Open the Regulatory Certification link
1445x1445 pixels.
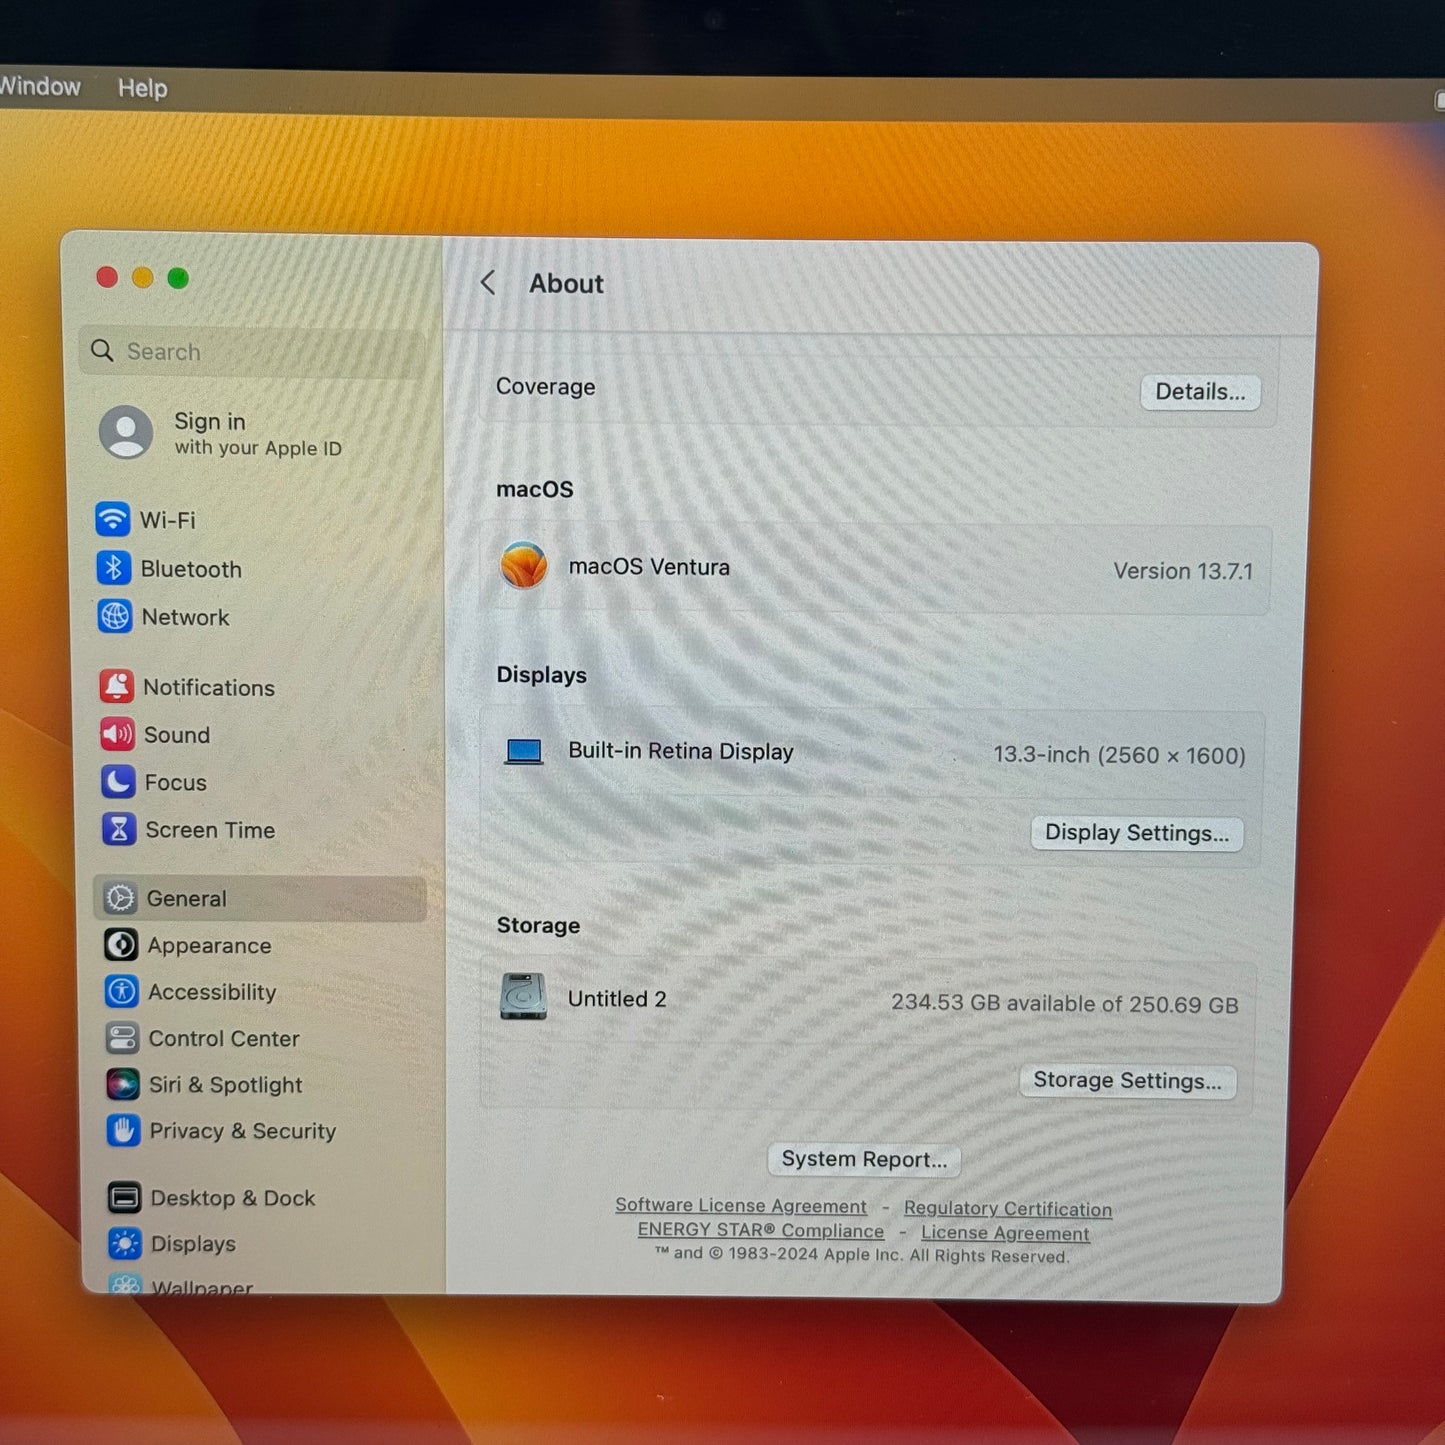1008,1209
